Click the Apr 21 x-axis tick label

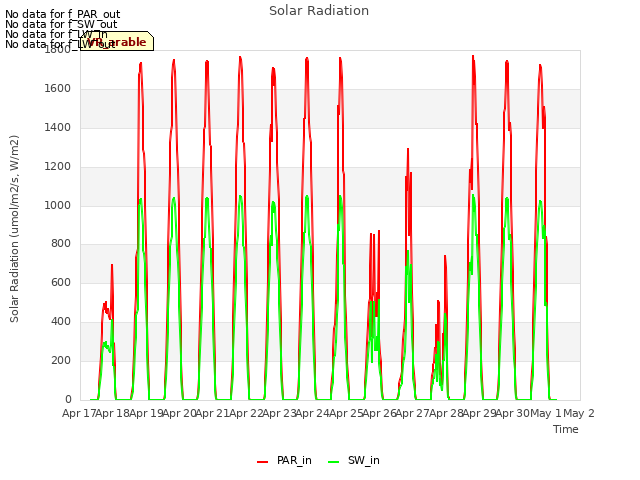click(212, 413)
